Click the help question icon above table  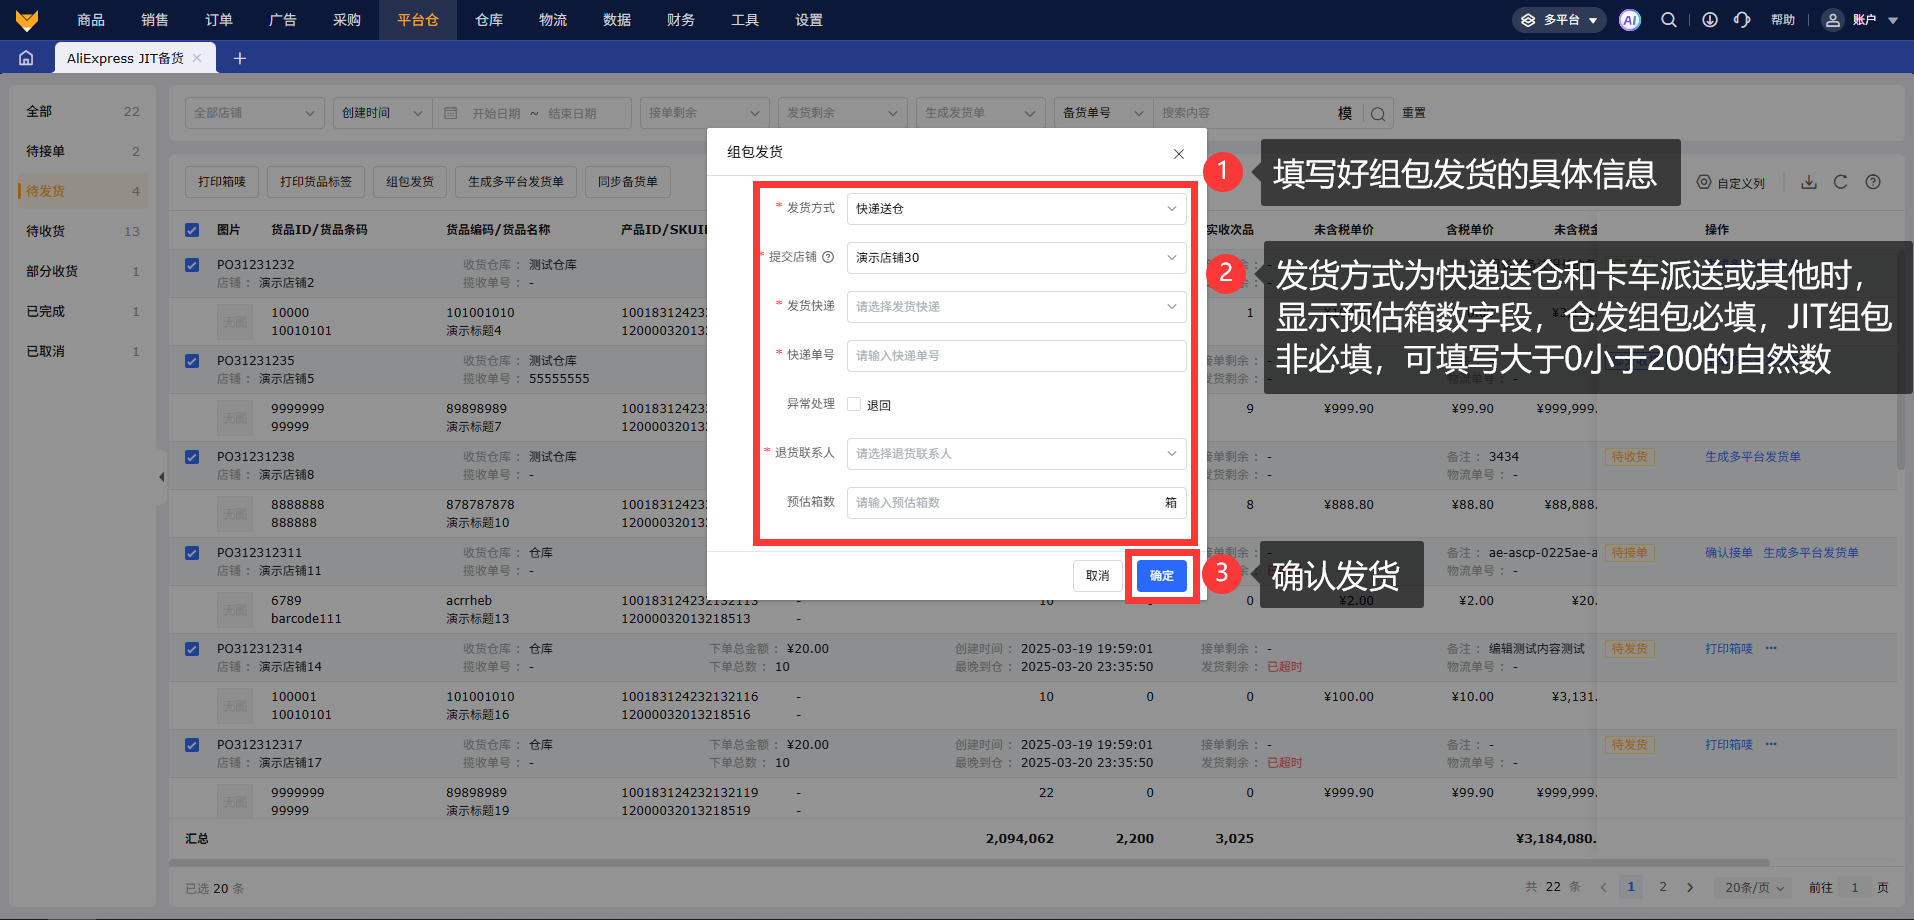pyautogui.click(x=1873, y=182)
